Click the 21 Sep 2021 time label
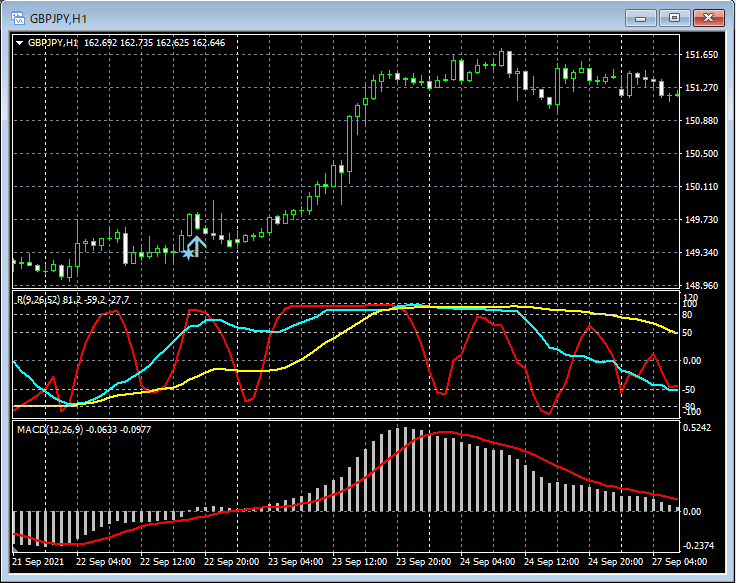Viewport: 737px width, 583px height. click(x=38, y=562)
